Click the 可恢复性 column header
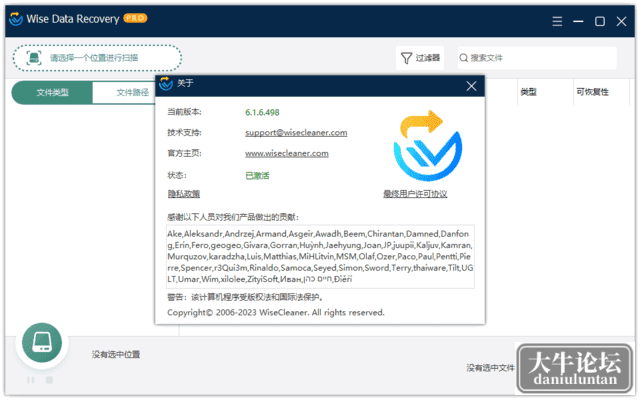 [x=592, y=92]
